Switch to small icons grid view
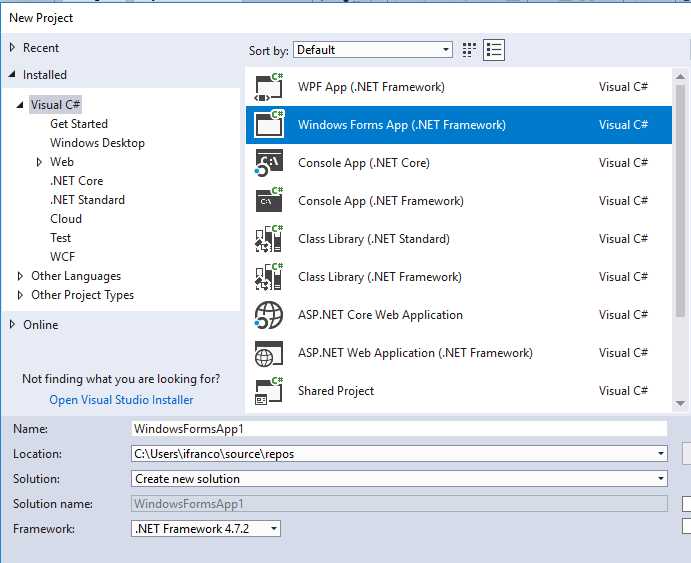Viewport: 691px width, 563px height. click(469, 50)
